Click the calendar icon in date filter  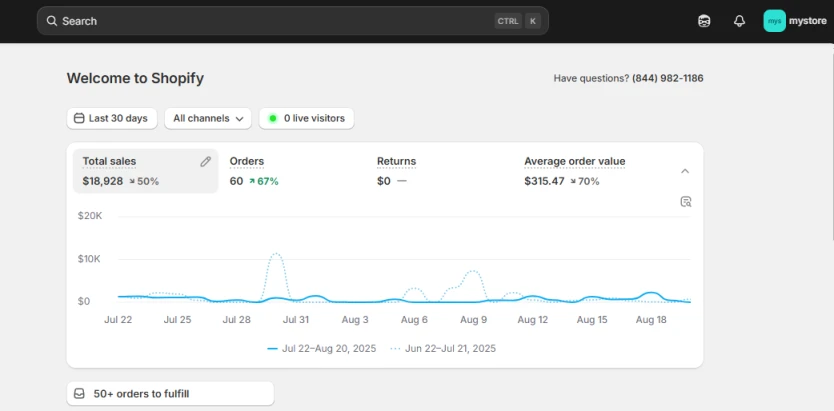pyautogui.click(x=79, y=118)
